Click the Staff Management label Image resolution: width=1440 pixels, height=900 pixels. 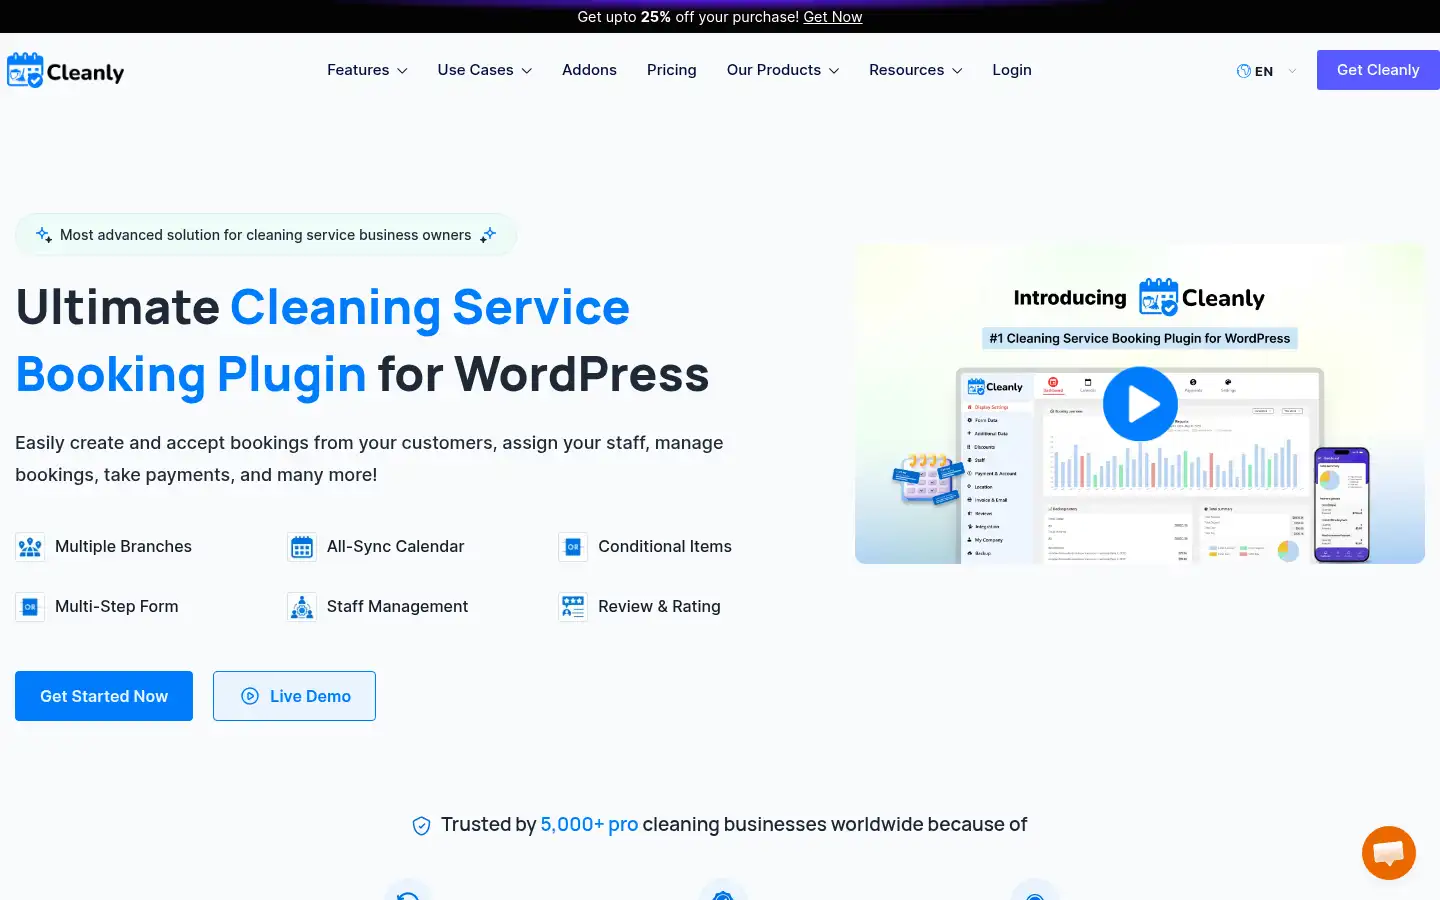click(x=397, y=606)
